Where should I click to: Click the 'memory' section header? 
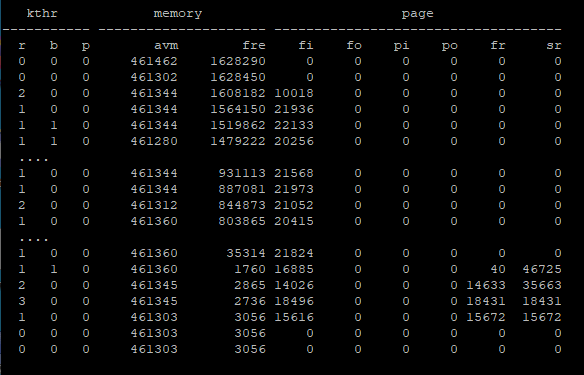pyautogui.click(x=178, y=14)
